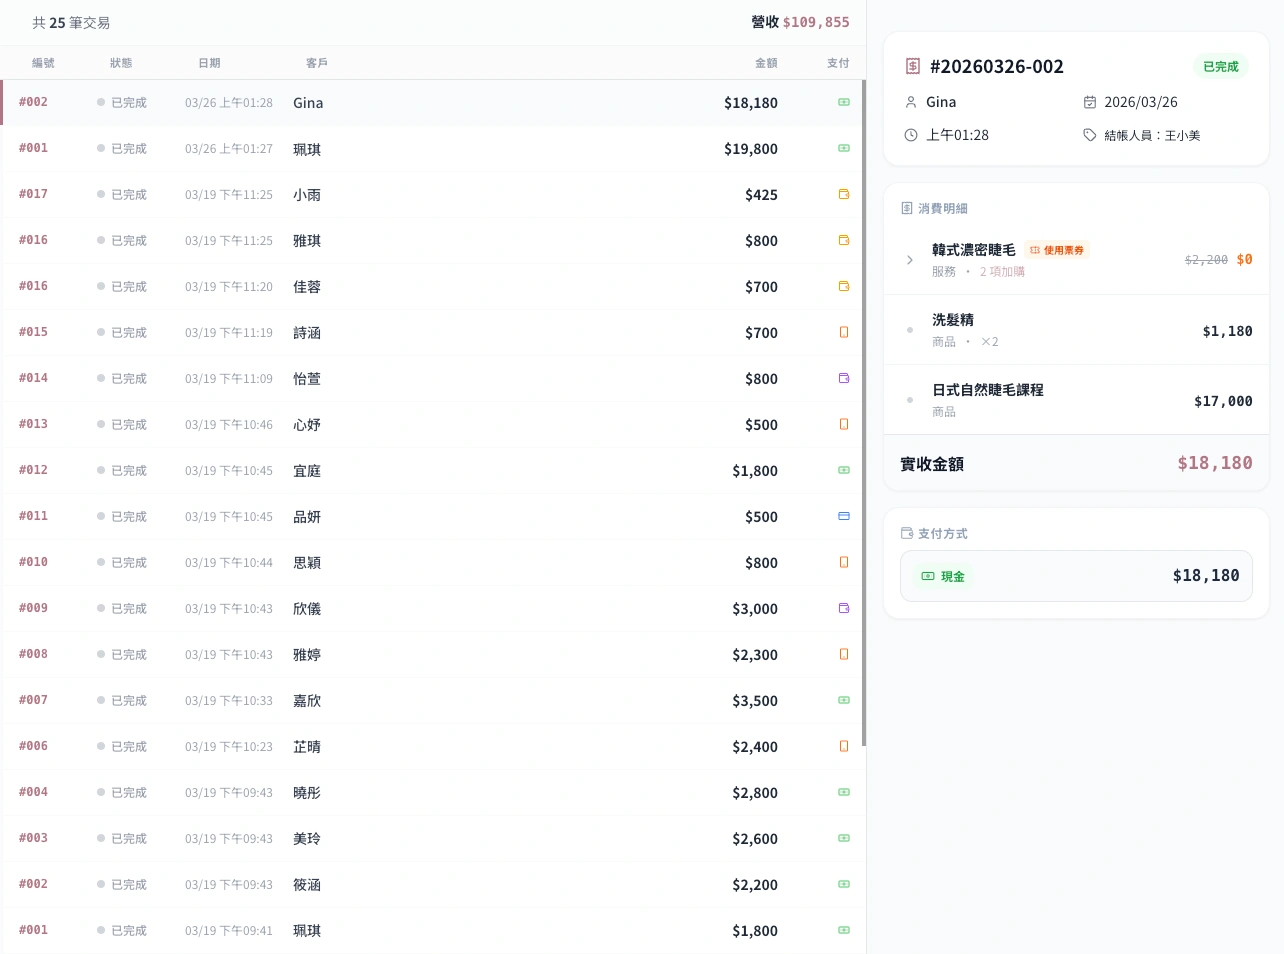Click the person icon next to Gina
Viewport: 1284px width, 954px height.
click(911, 102)
